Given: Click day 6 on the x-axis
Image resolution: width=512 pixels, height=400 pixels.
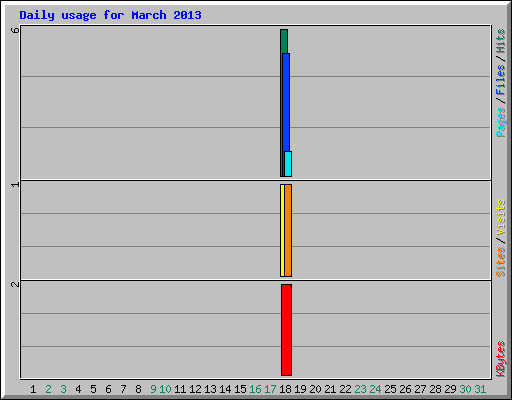Looking at the screenshot, I should click(x=108, y=389).
